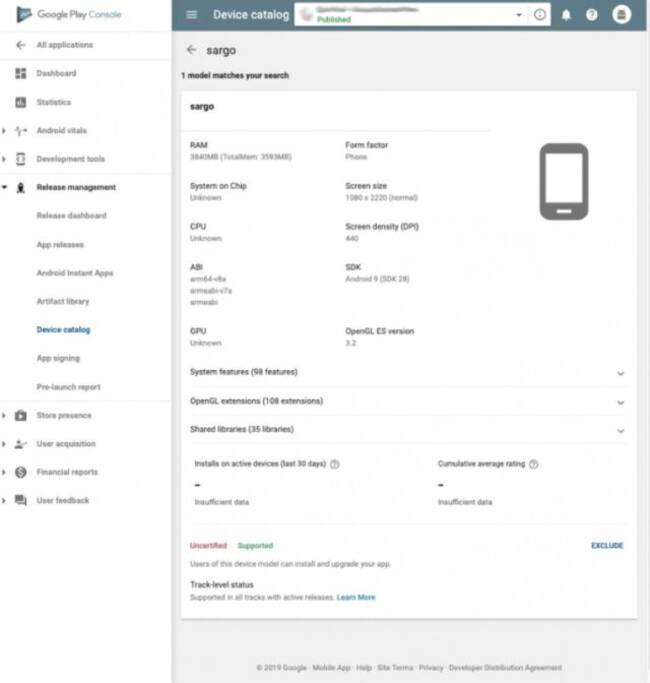Open App releases in sidebar
This screenshot has width=650, height=683.
(x=60, y=245)
